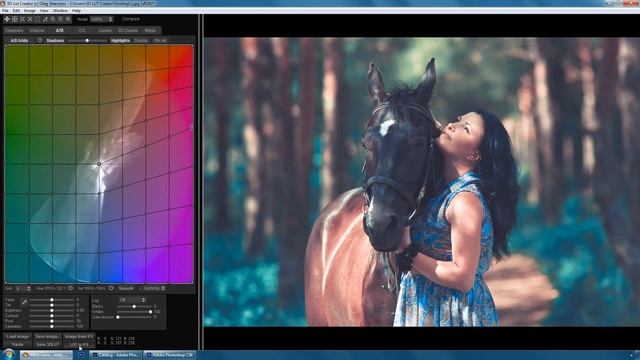Switch to the Volume tab
The image size is (640, 360).
37,31
